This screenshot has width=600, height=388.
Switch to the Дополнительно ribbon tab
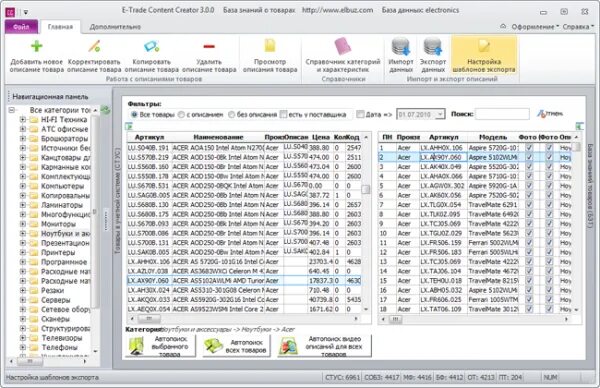[115, 27]
